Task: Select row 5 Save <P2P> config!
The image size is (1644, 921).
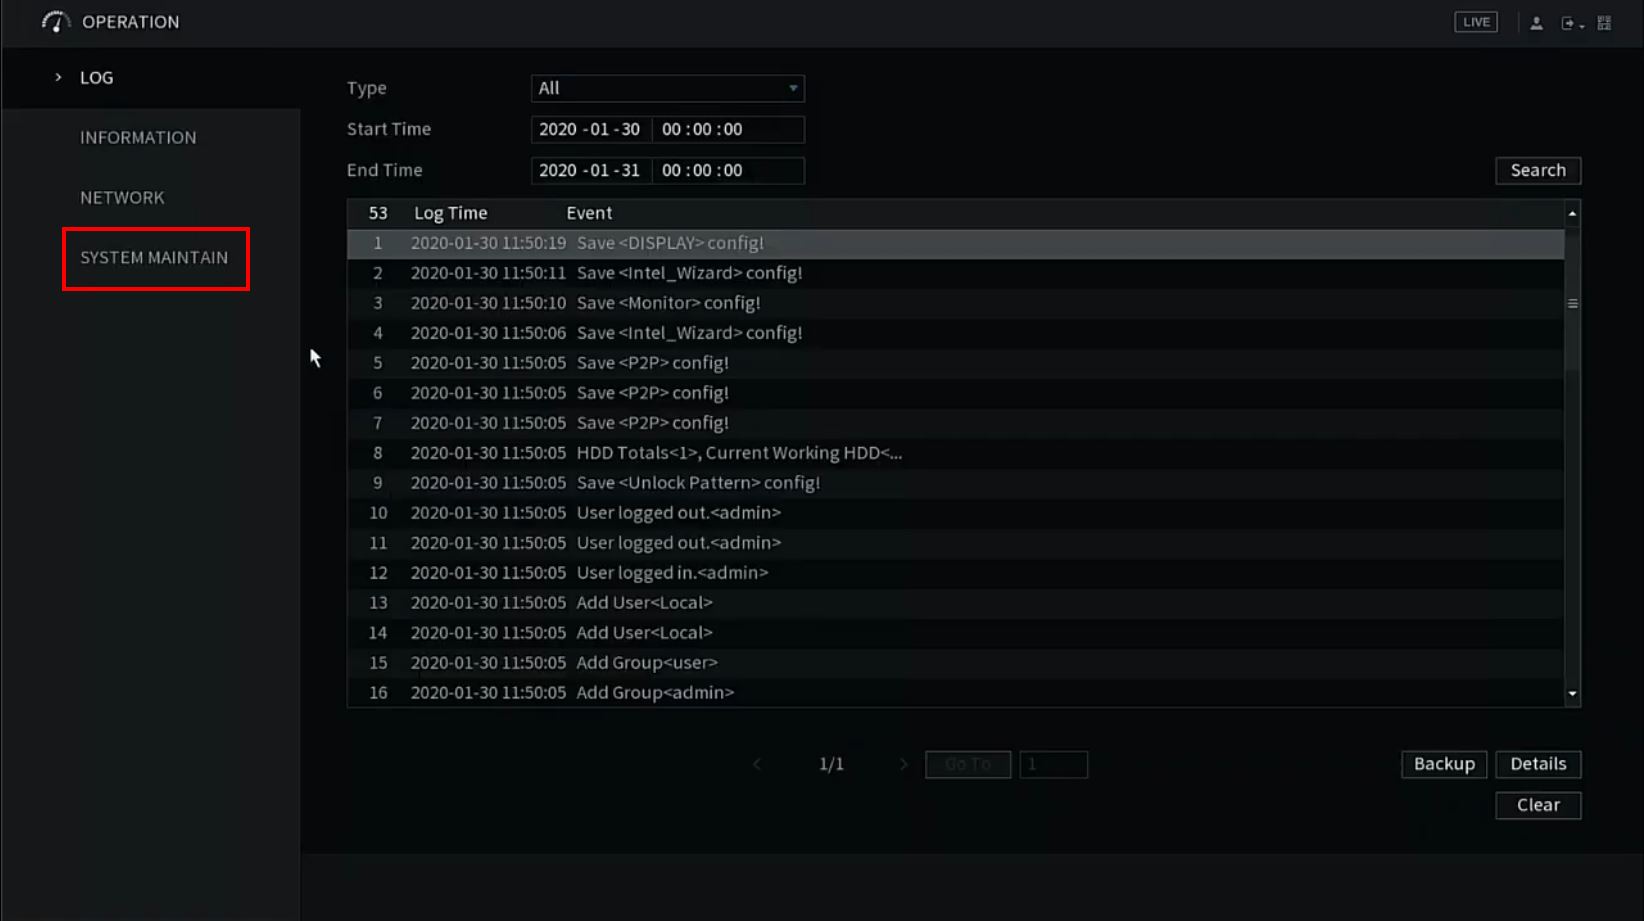Action: click(x=955, y=363)
